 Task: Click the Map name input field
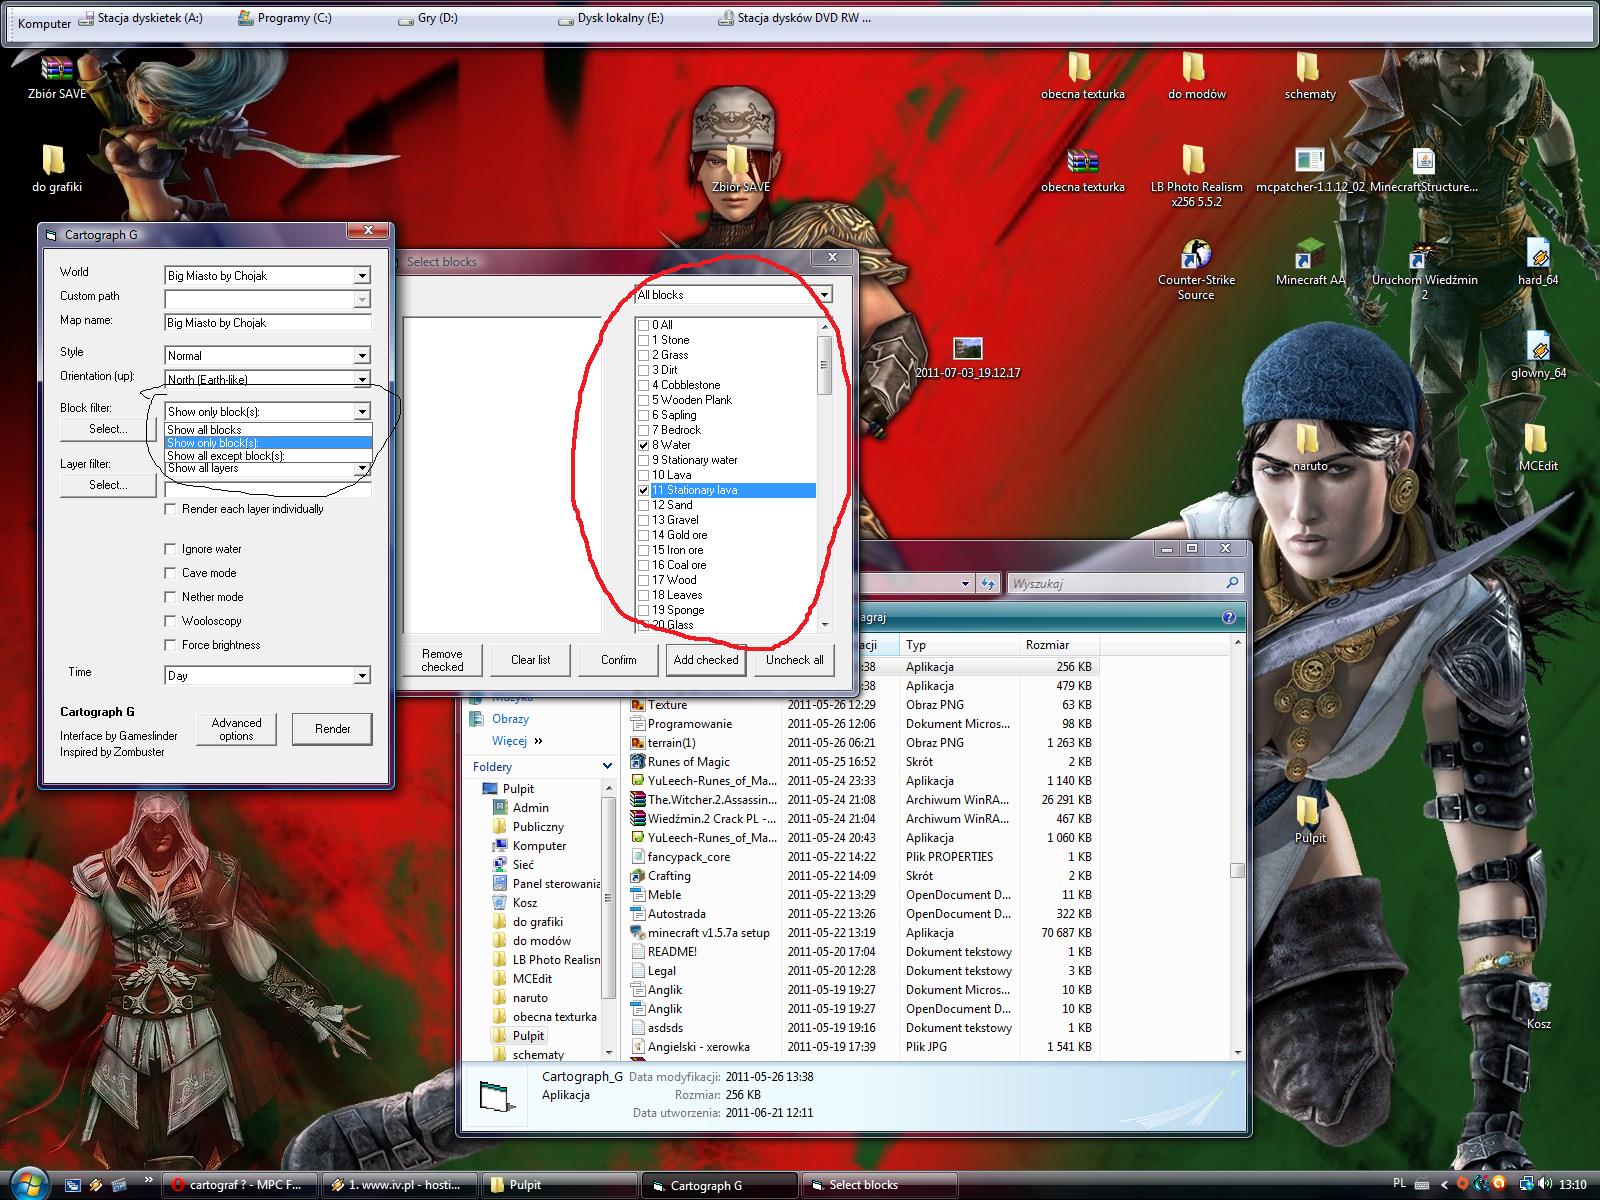pyautogui.click(x=268, y=323)
